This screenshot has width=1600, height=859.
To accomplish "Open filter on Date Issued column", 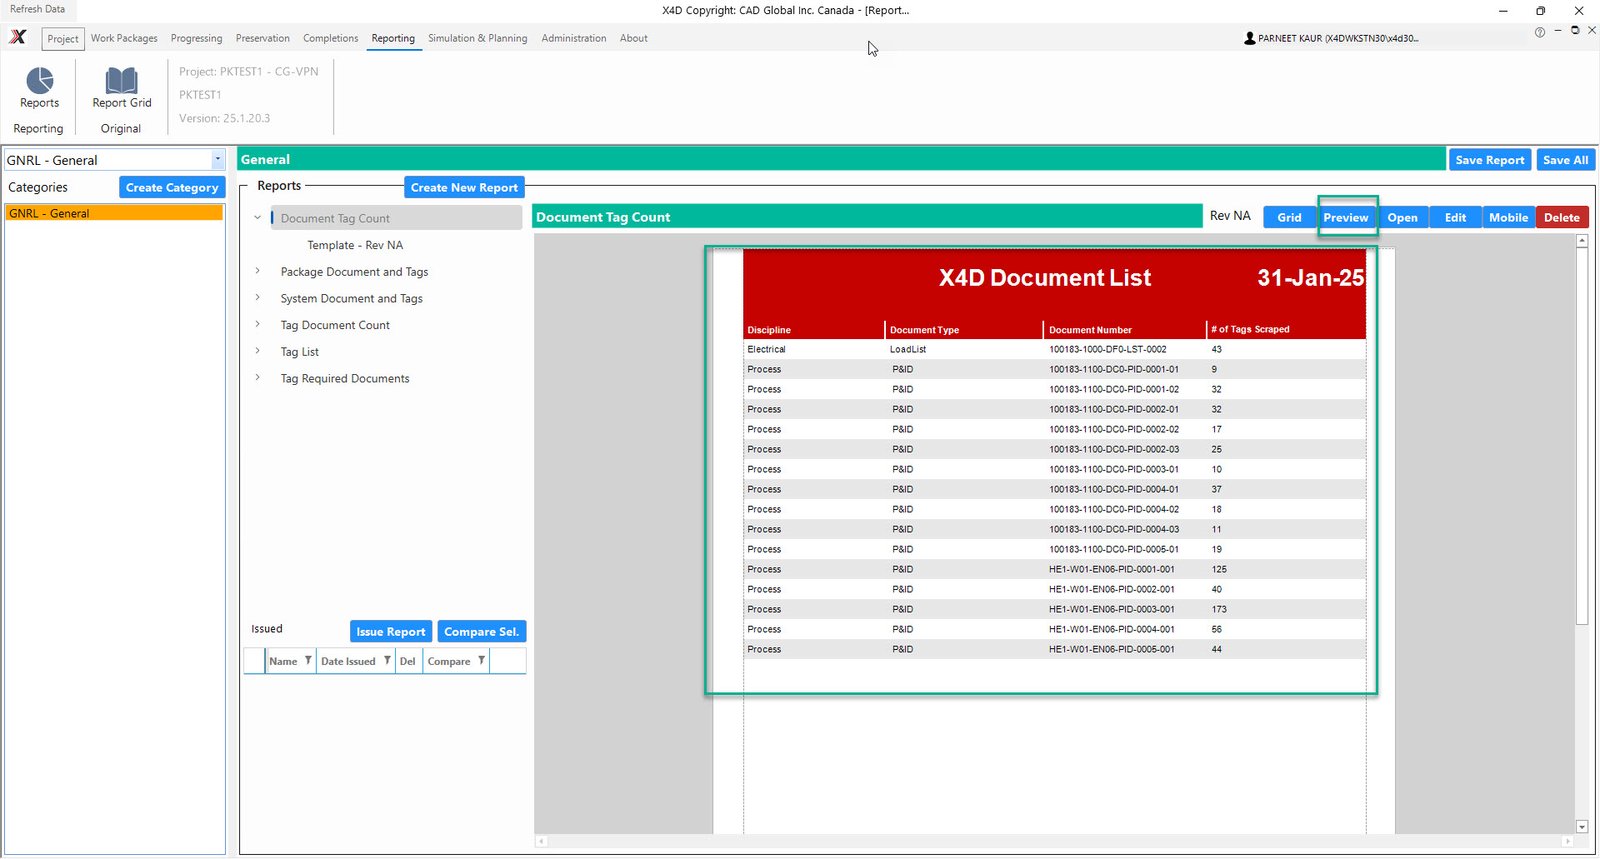I will click(x=387, y=661).
